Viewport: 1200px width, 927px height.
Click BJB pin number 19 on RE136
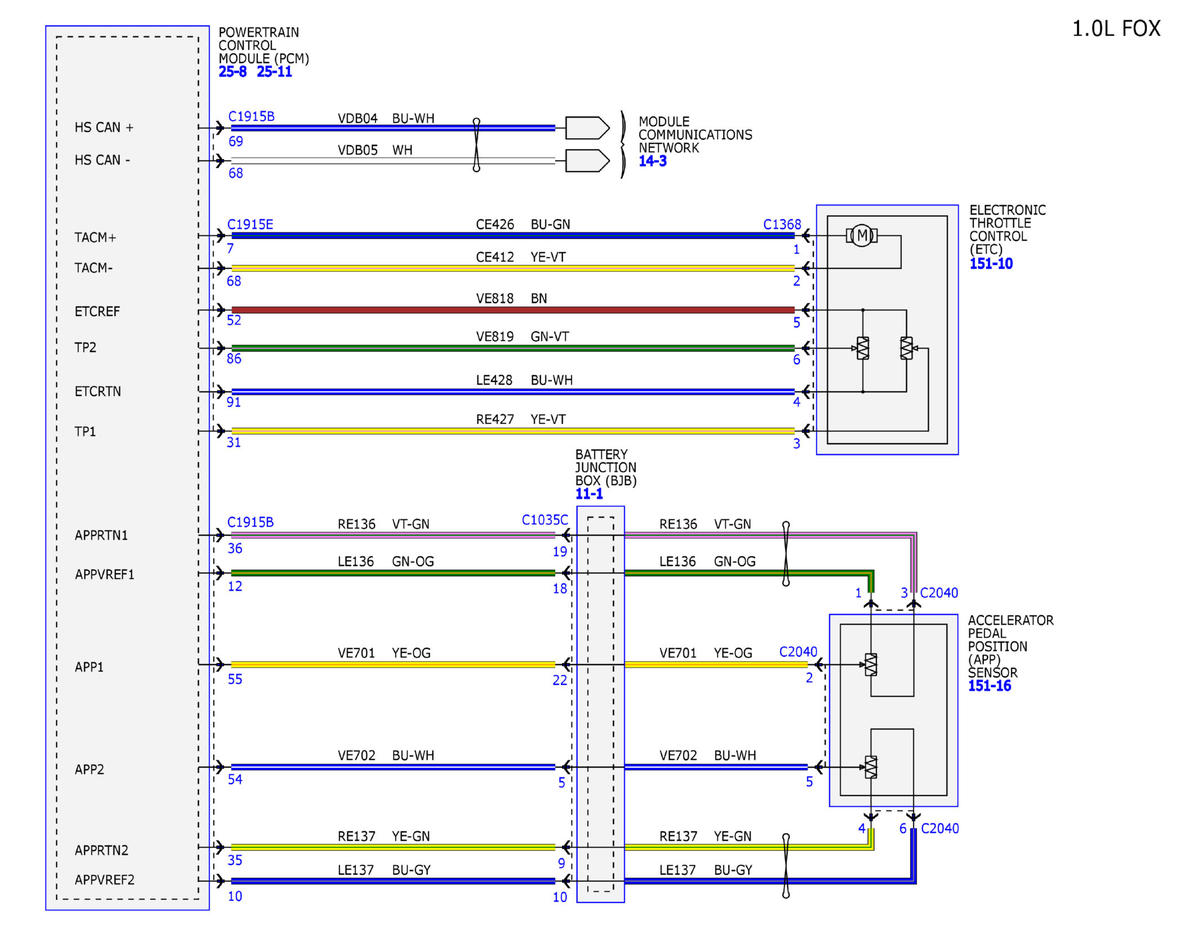click(x=560, y=551)
